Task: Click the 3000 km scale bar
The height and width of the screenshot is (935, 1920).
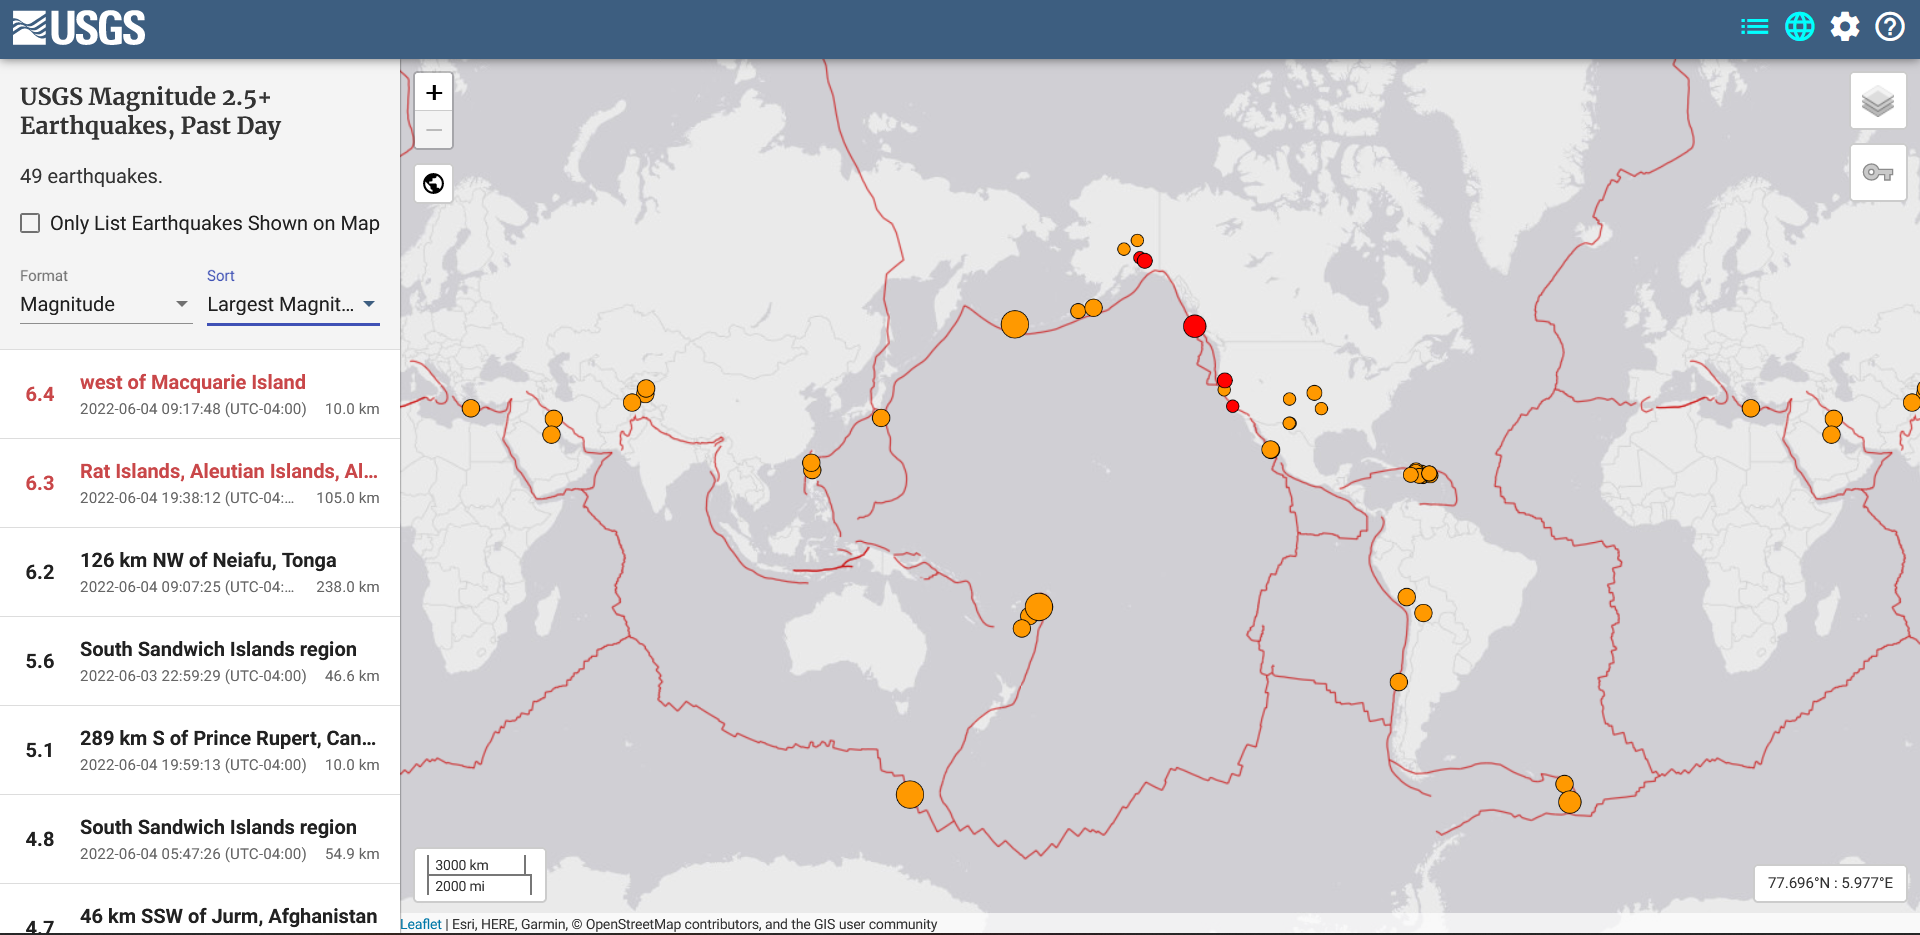Action: 476,865
